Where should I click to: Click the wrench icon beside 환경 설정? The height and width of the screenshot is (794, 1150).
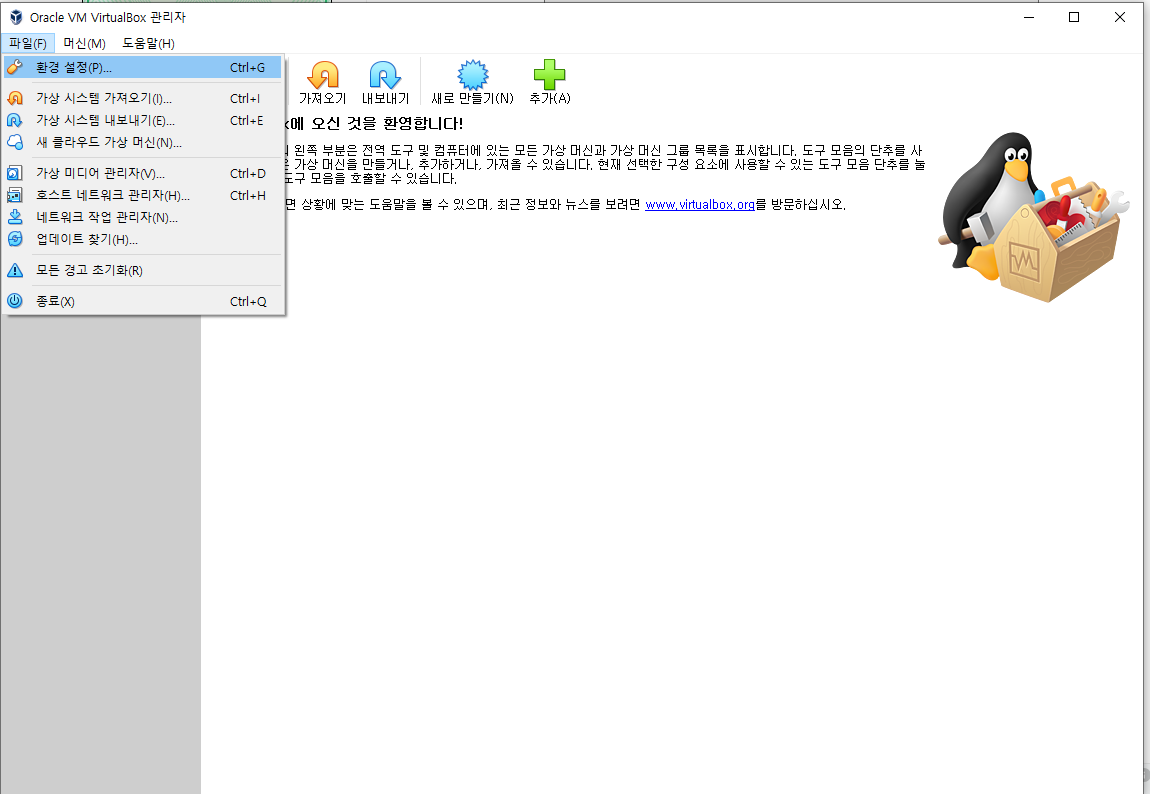[15, 67]
